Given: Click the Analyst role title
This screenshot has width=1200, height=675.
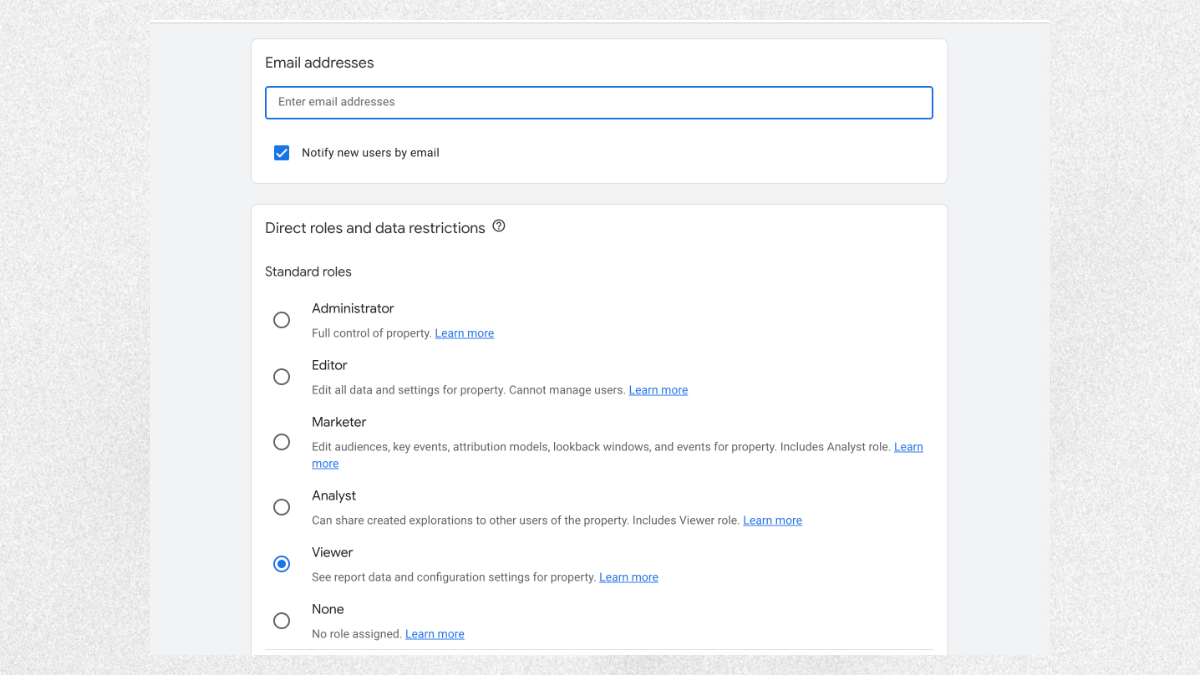Looking at the screenshot, I should click(334, 496).
